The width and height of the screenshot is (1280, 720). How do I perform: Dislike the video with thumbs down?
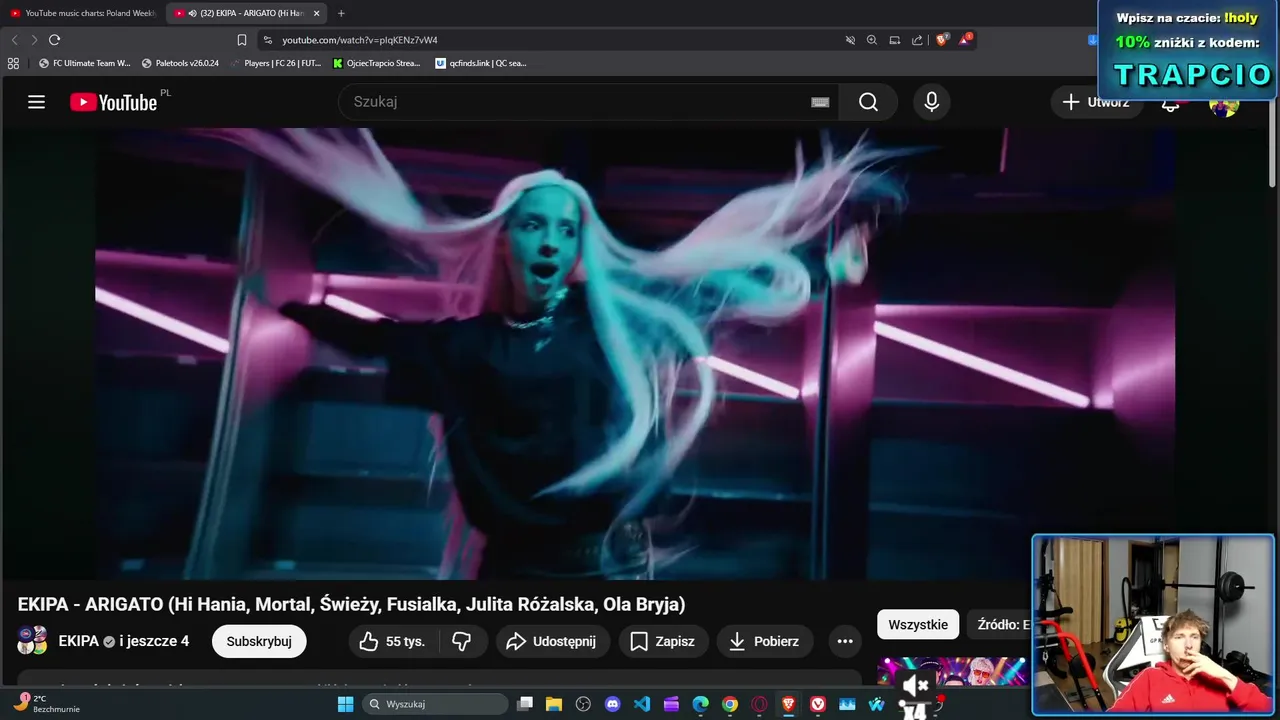coord(462,641)
